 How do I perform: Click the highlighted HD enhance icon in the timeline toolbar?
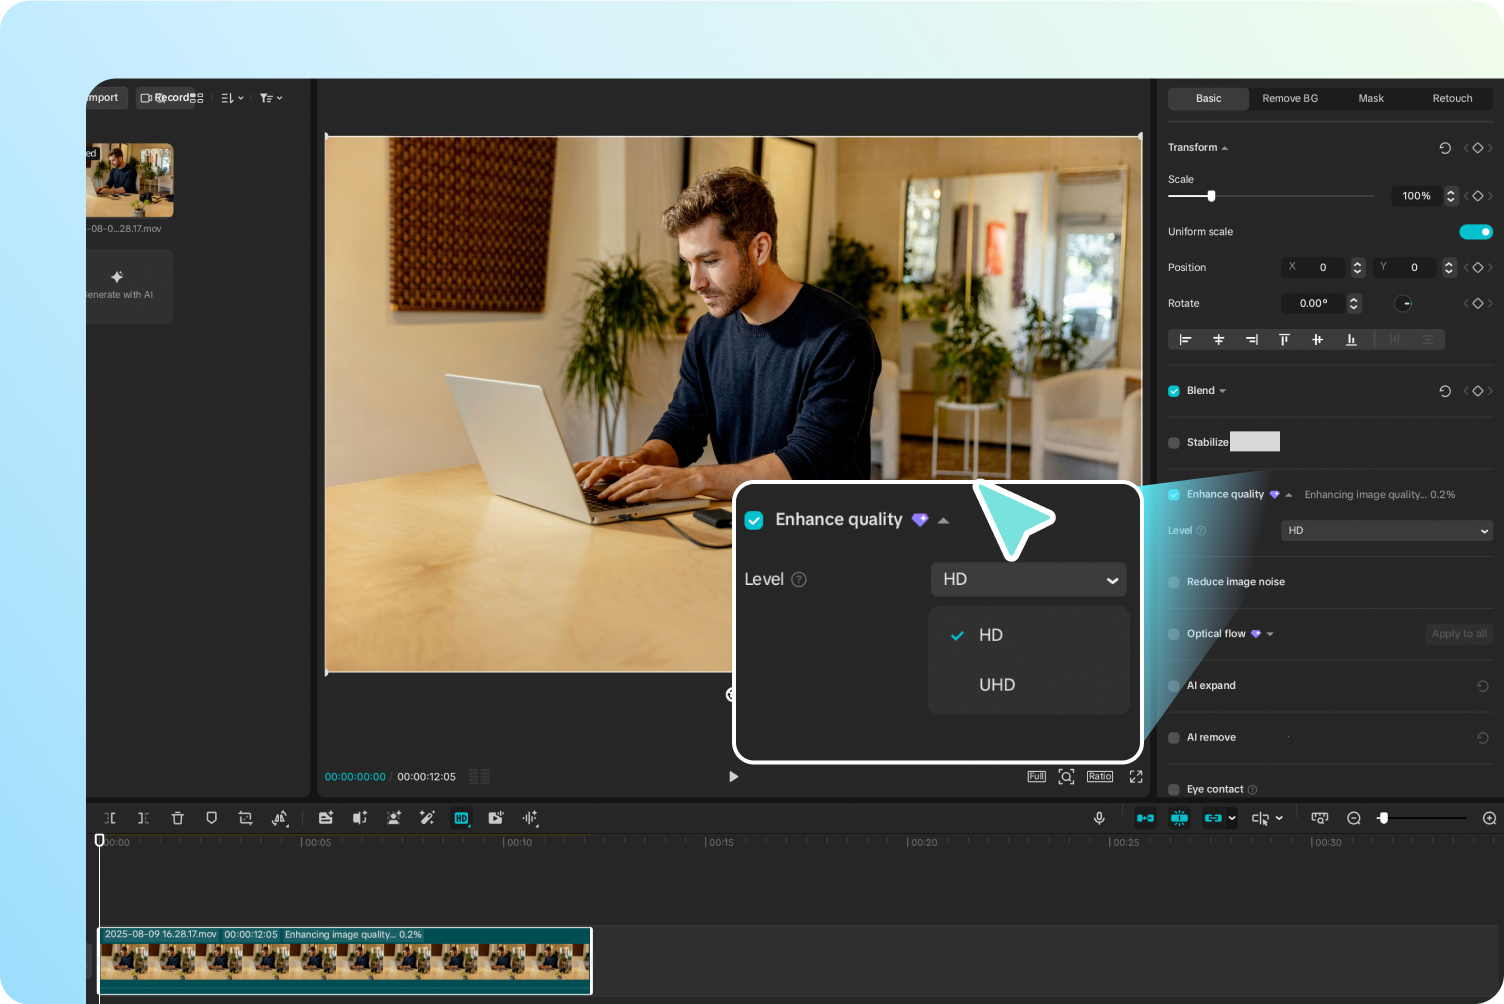pos(461,818)
